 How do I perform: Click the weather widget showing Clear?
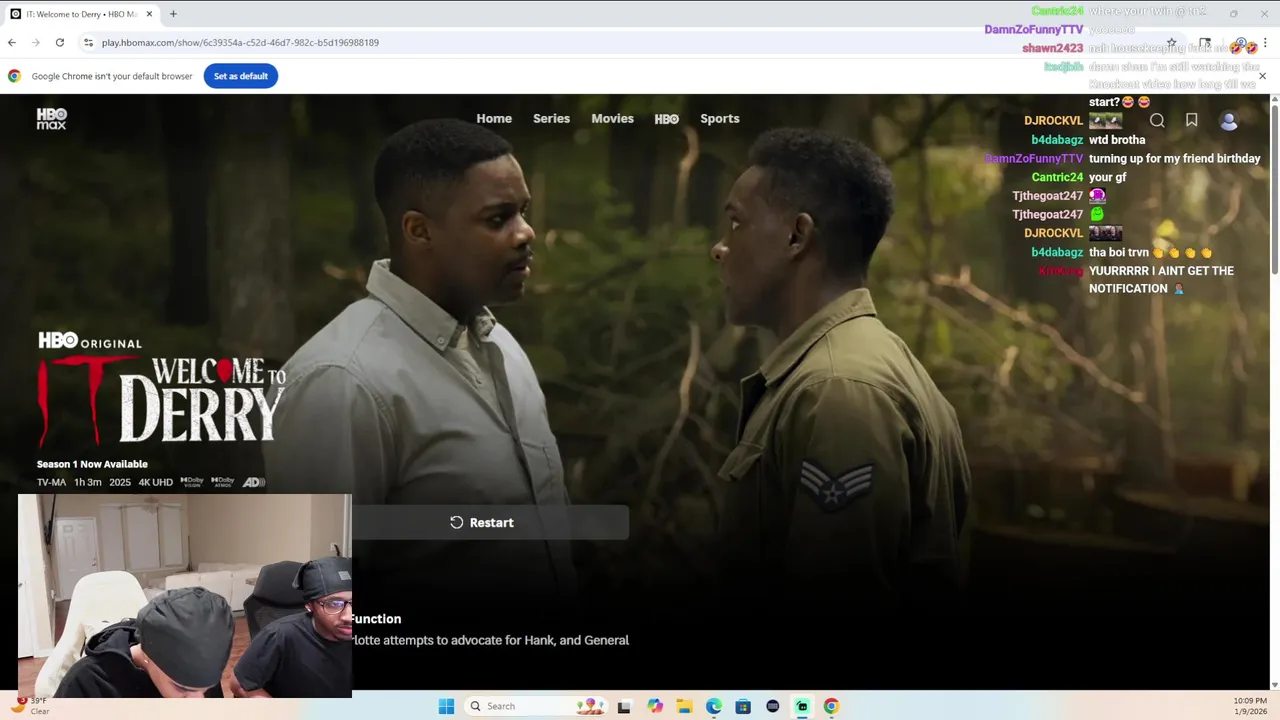pos(30,706)
